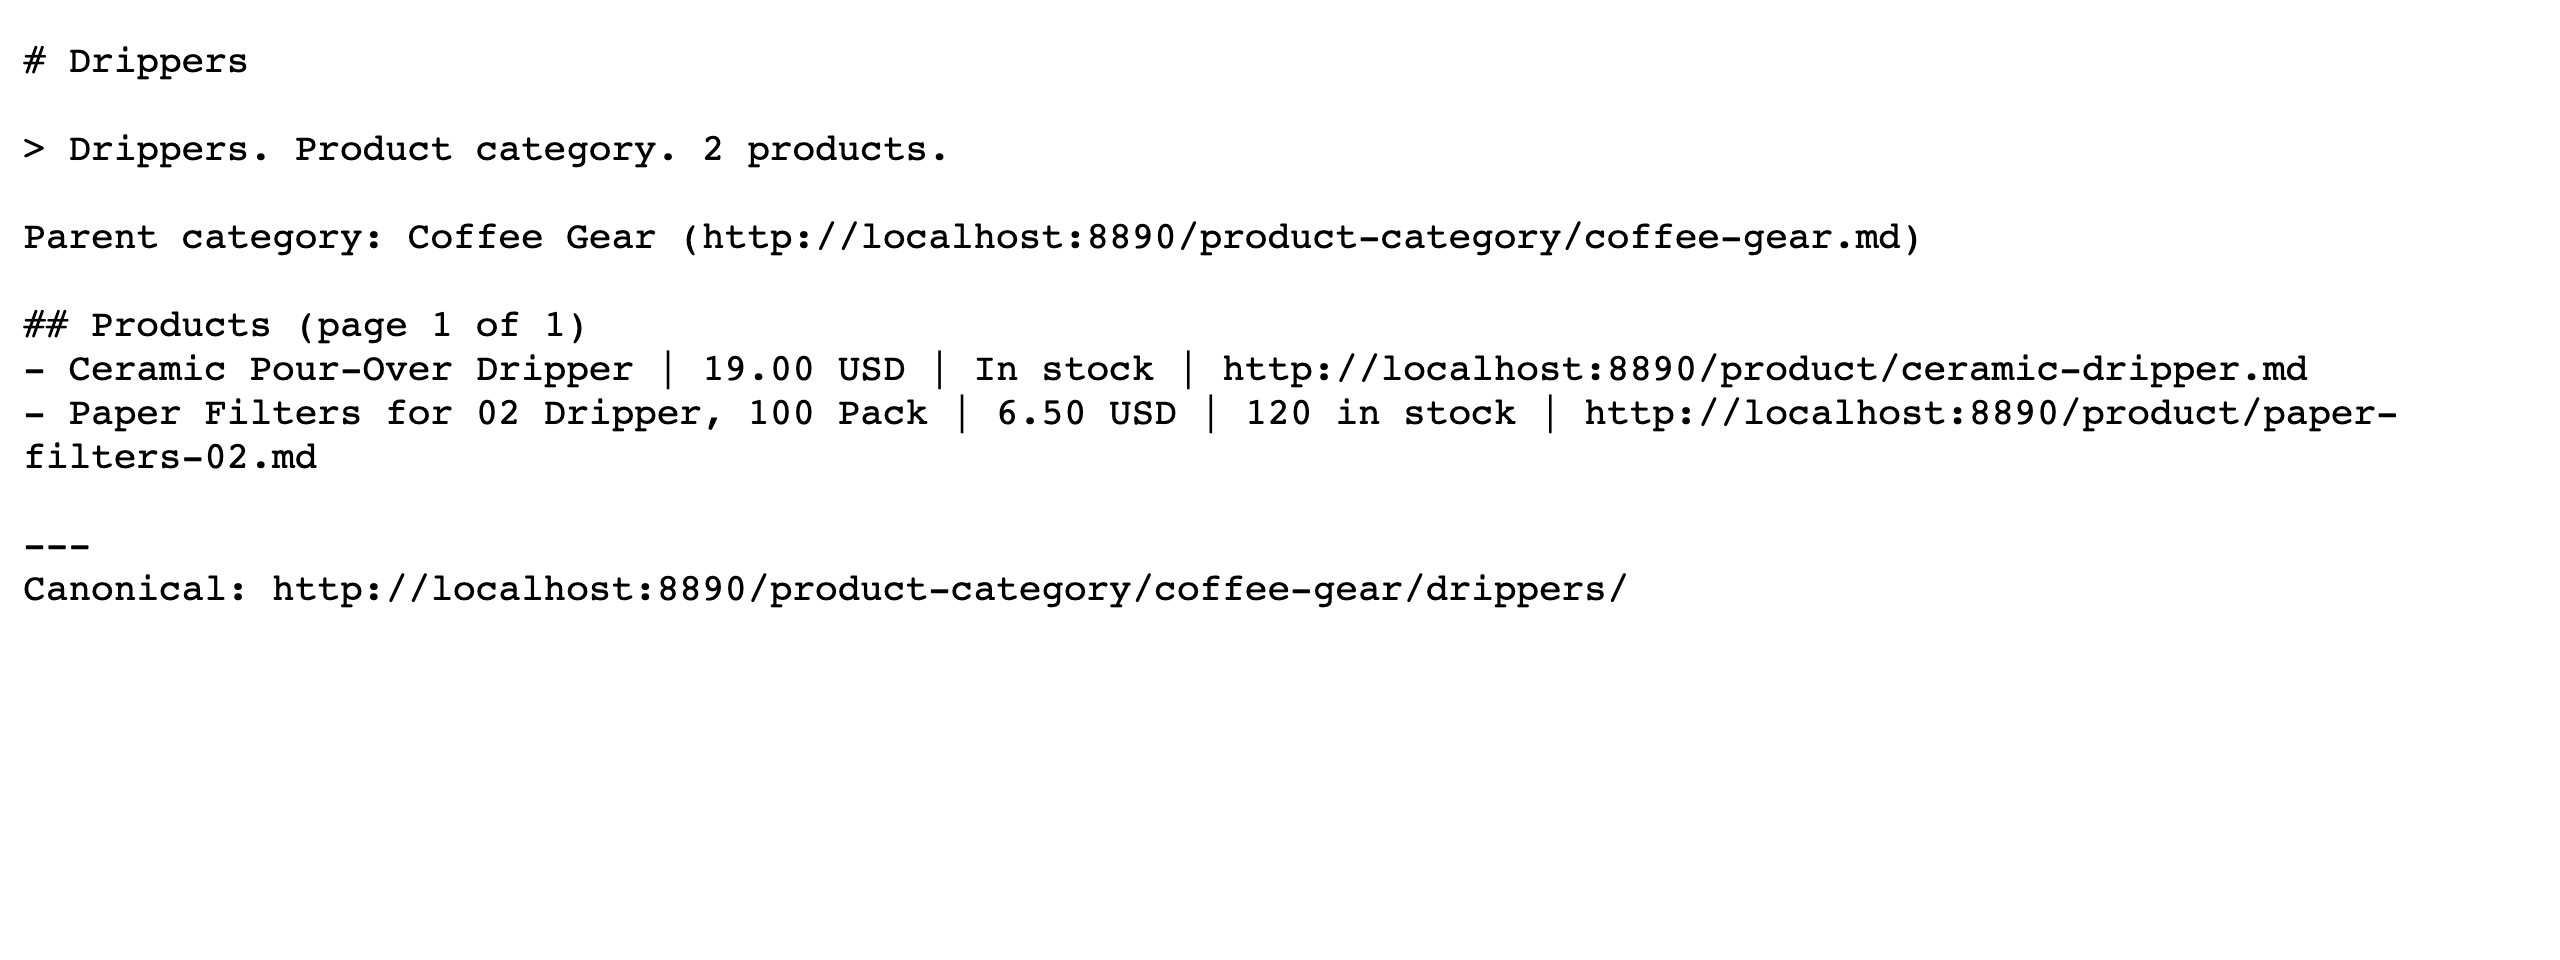The height and width of the screenshot is (960, 2560).
Task: Click the "In stock" status text
Action: click(x=1064, y=370)
